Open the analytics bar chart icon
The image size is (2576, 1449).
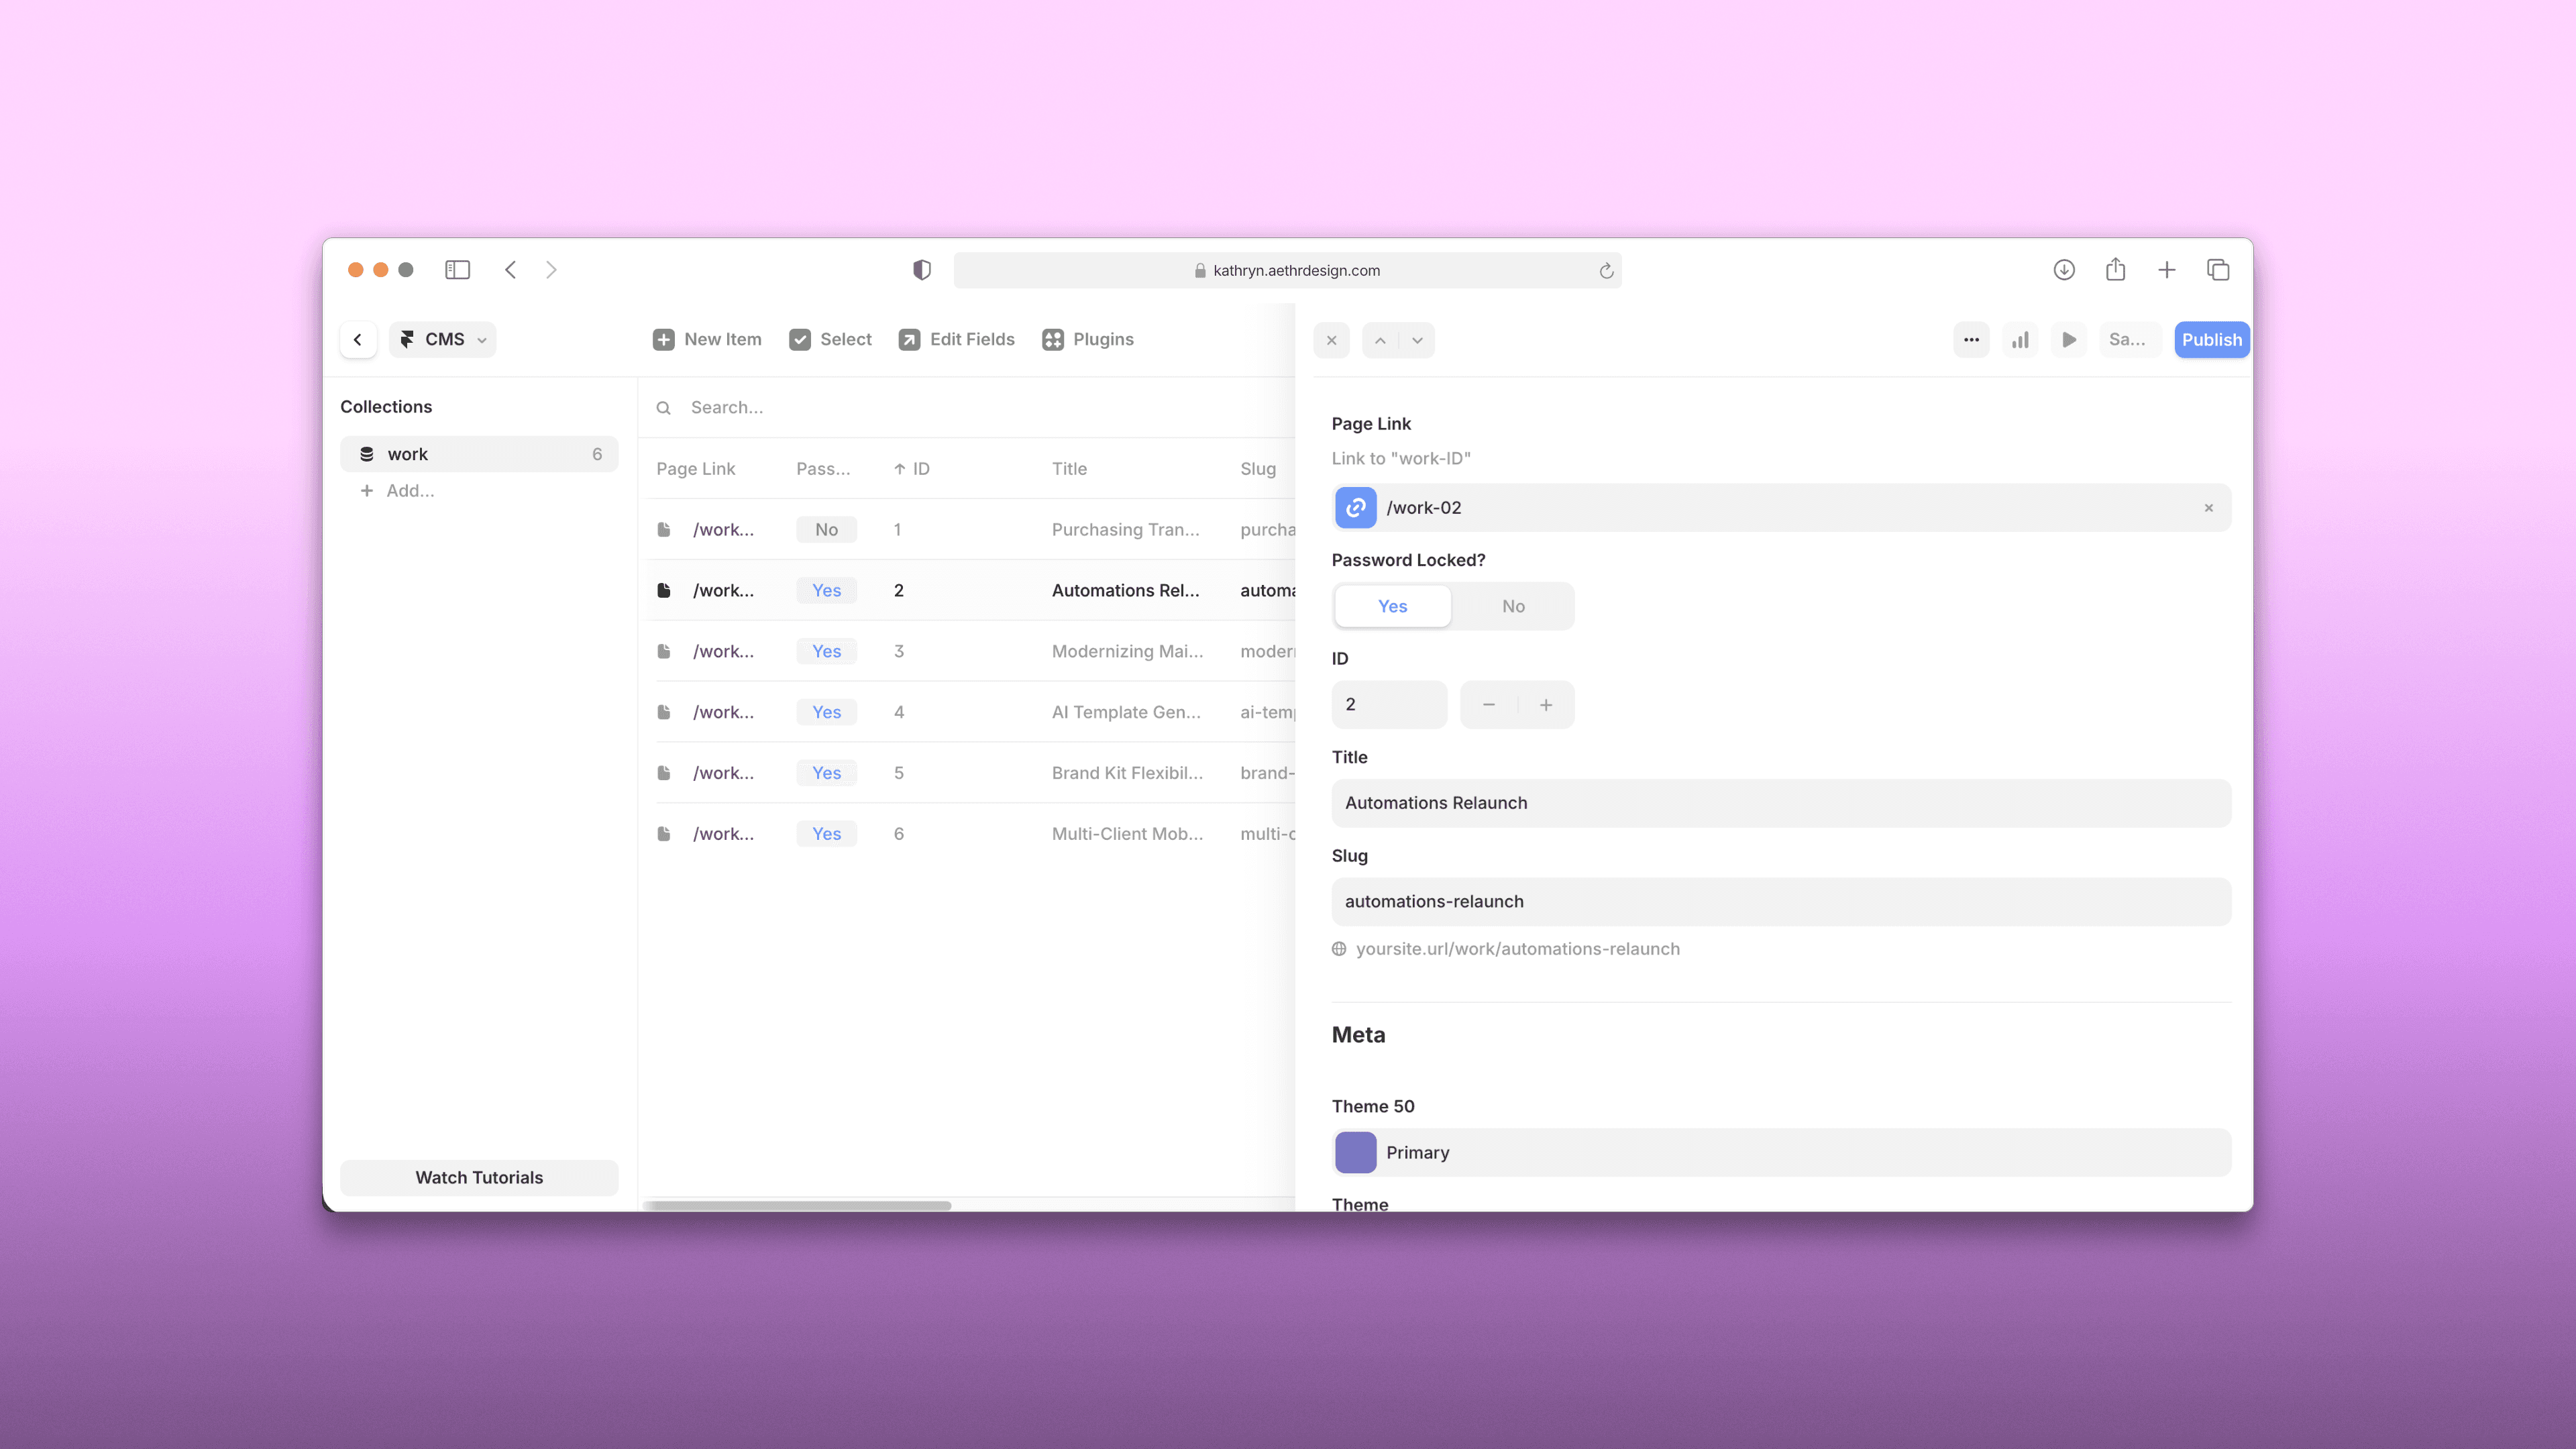click(x=2020, y=340)
